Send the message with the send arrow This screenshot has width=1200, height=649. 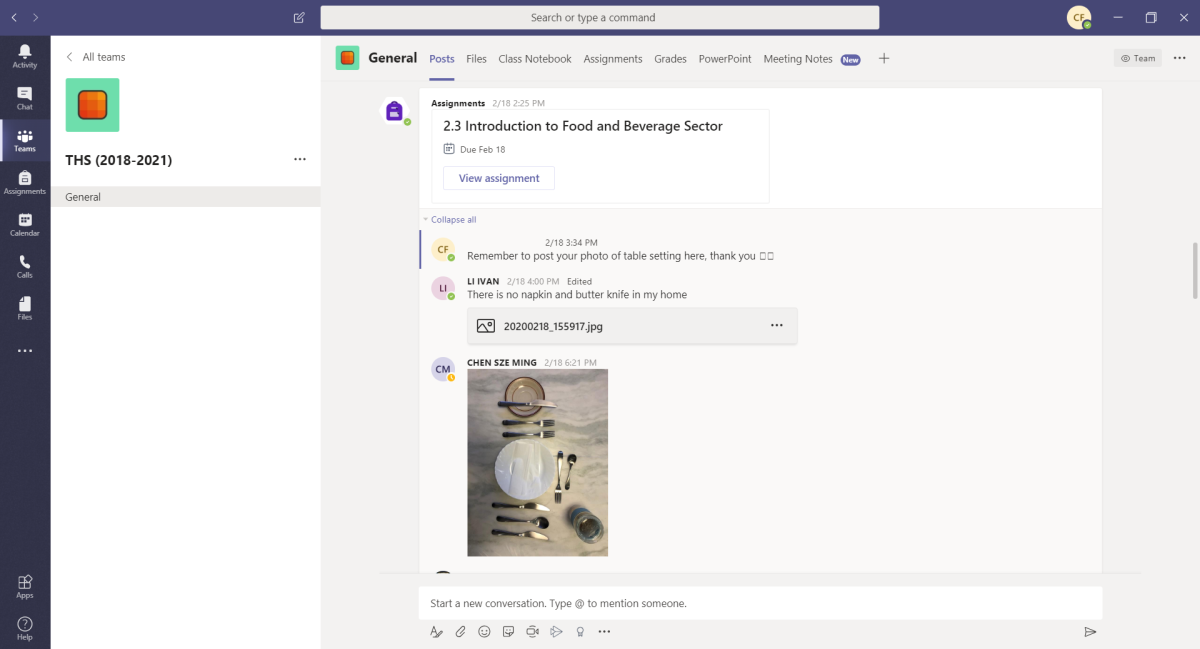pos(1090,631)
